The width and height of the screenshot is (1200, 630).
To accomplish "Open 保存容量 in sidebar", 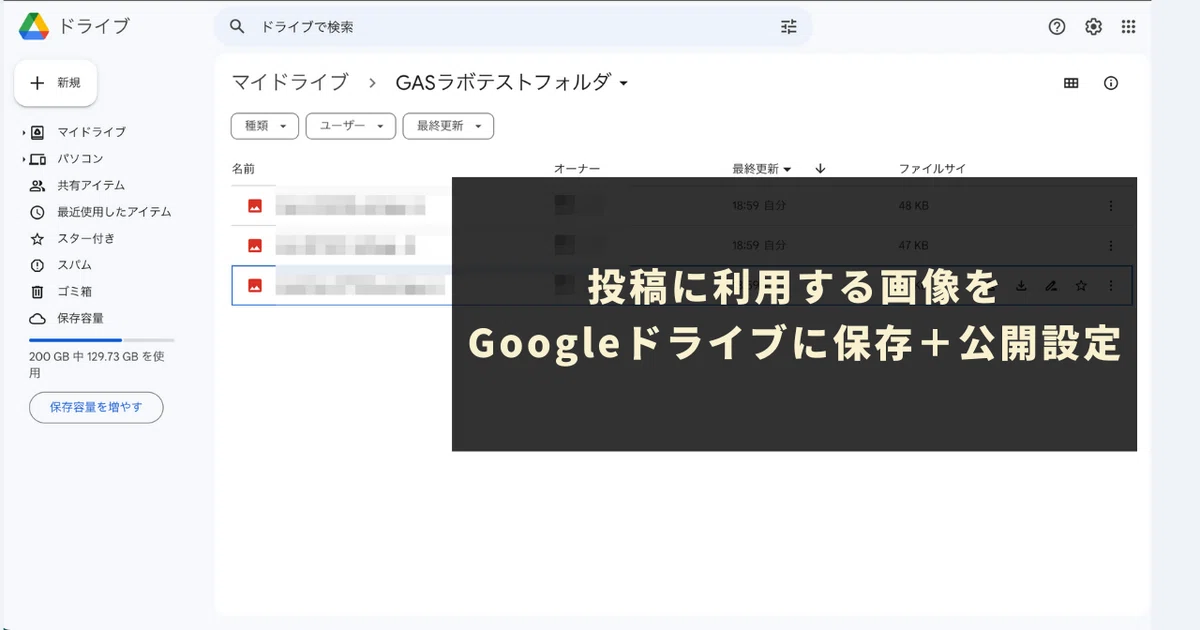I will tap(80, 318).
